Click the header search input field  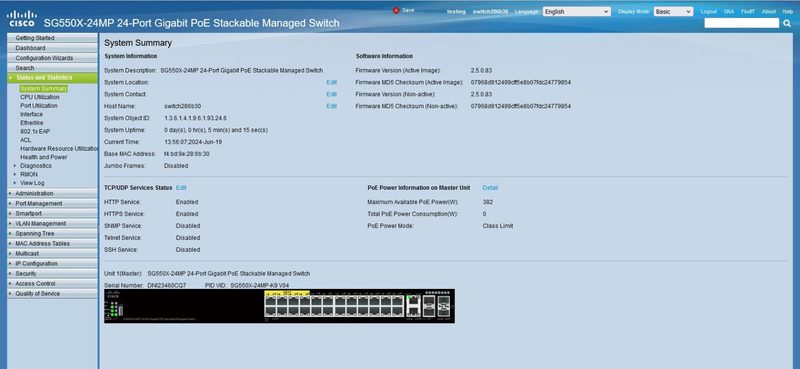pos(741,23)
